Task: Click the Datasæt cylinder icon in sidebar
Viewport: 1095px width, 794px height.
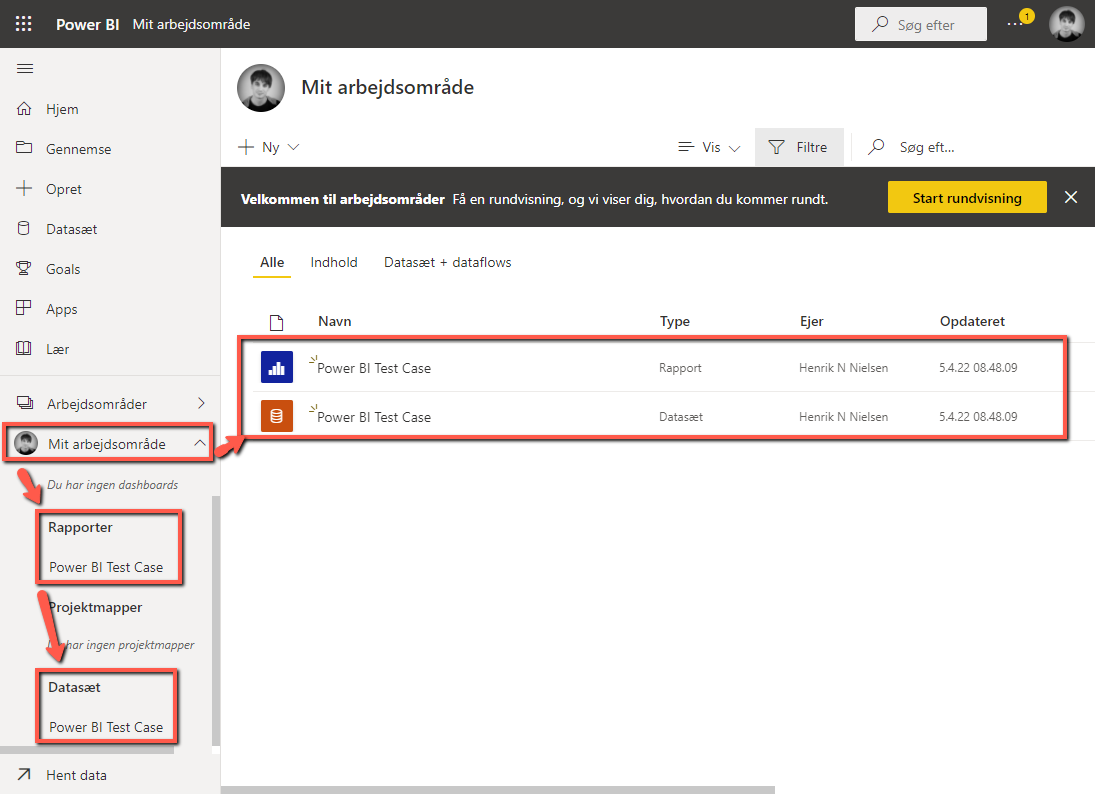Action: pyautogui.click(x=24, y=228)
